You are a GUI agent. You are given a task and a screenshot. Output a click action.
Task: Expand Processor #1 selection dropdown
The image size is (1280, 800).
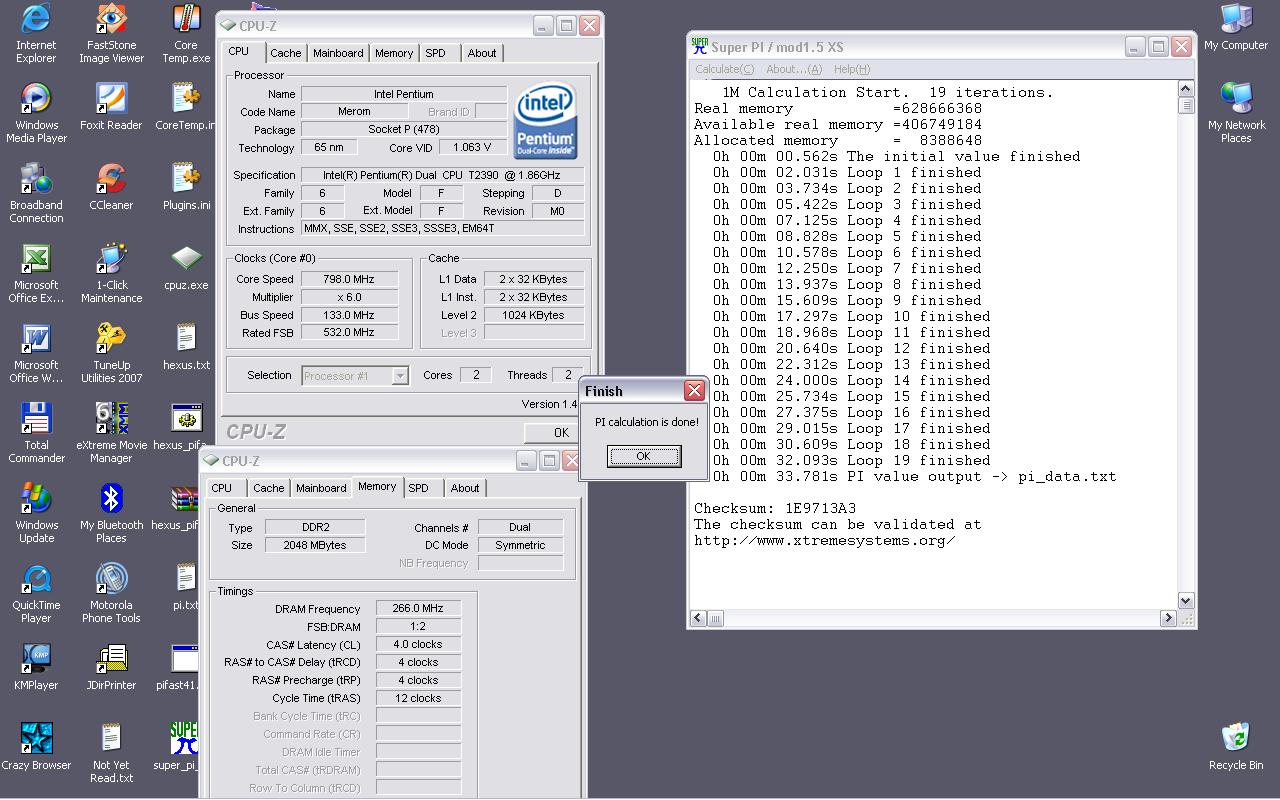pyautogui.click(x=400, y=376)
